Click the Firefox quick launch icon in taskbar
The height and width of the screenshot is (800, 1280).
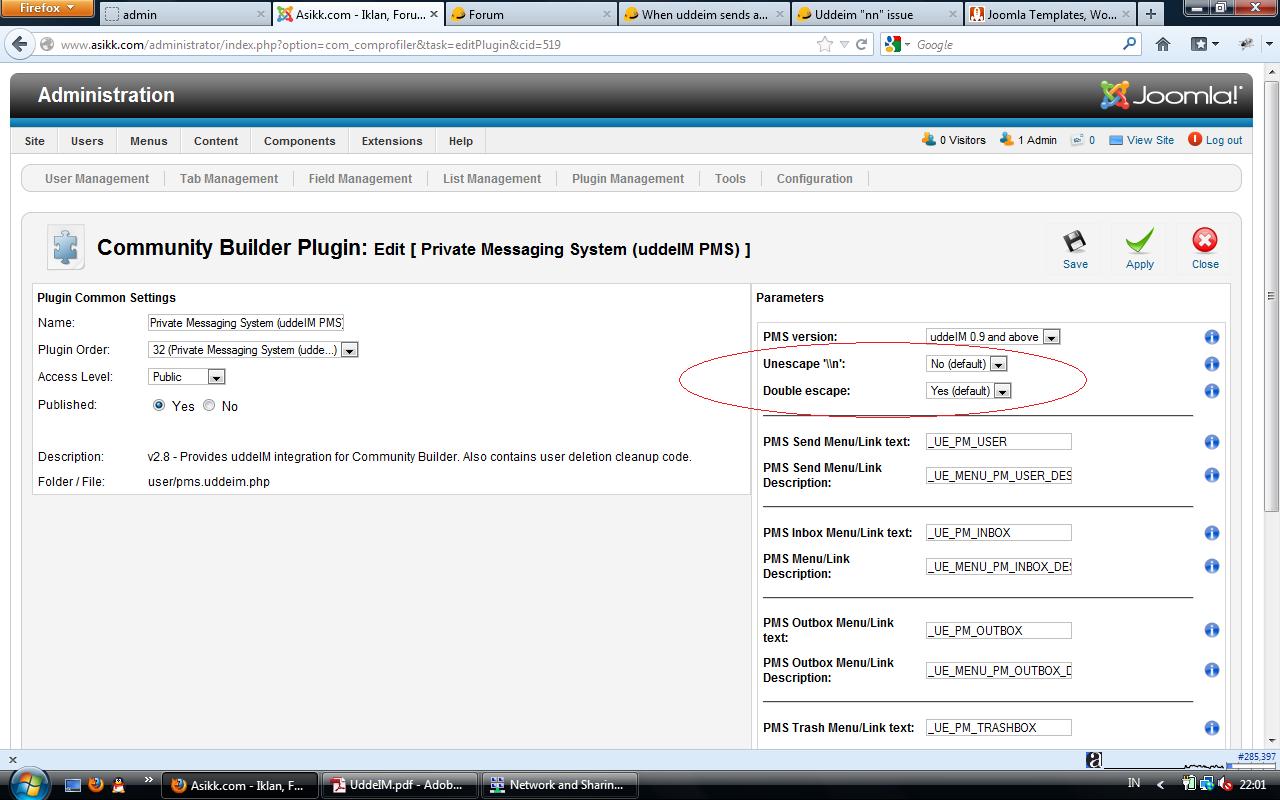pyautogui.click(x=95, y=785)
